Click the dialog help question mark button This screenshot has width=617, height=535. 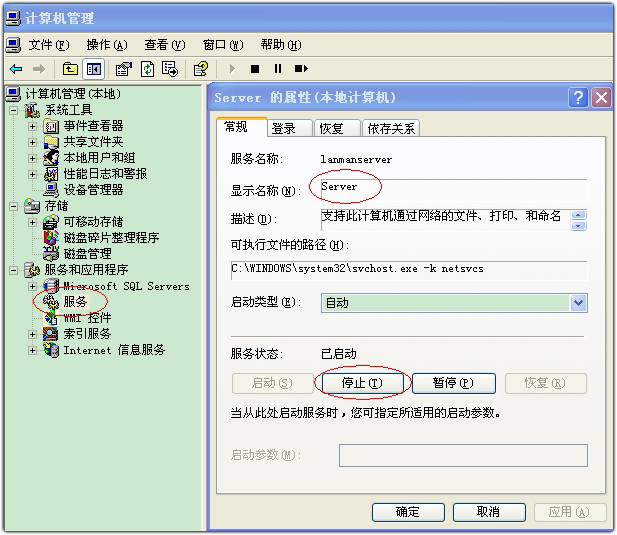tap(578, 97)
